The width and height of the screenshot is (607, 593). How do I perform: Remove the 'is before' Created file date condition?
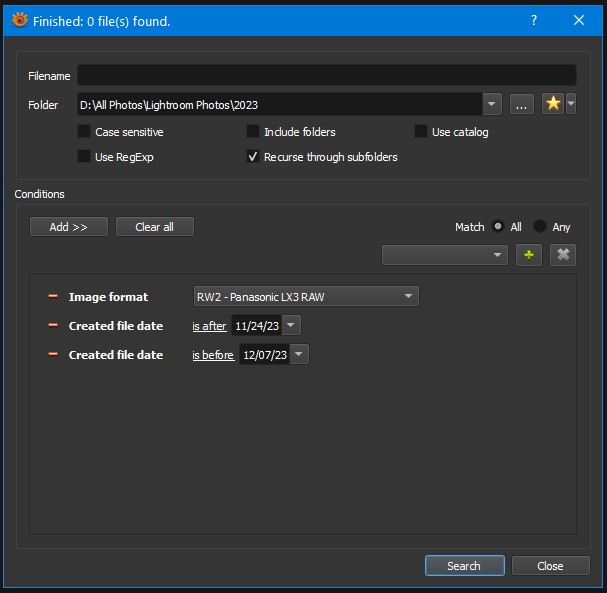point(53,354)
